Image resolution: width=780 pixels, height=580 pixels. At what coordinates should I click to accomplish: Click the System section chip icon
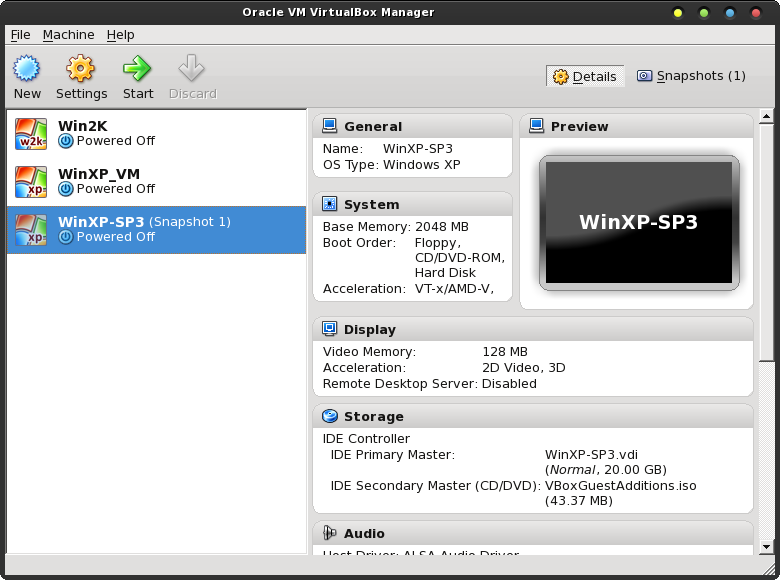[x=329, y=204]
